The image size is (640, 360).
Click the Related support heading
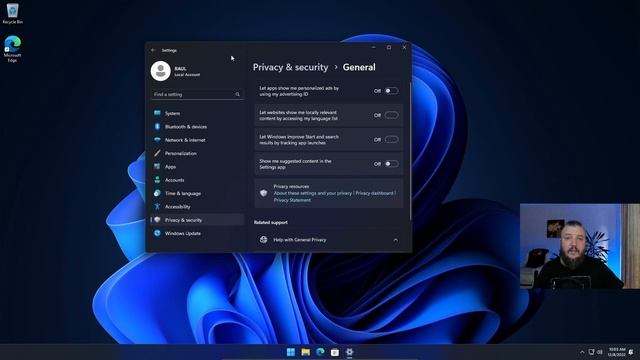[x=271, y=222]
